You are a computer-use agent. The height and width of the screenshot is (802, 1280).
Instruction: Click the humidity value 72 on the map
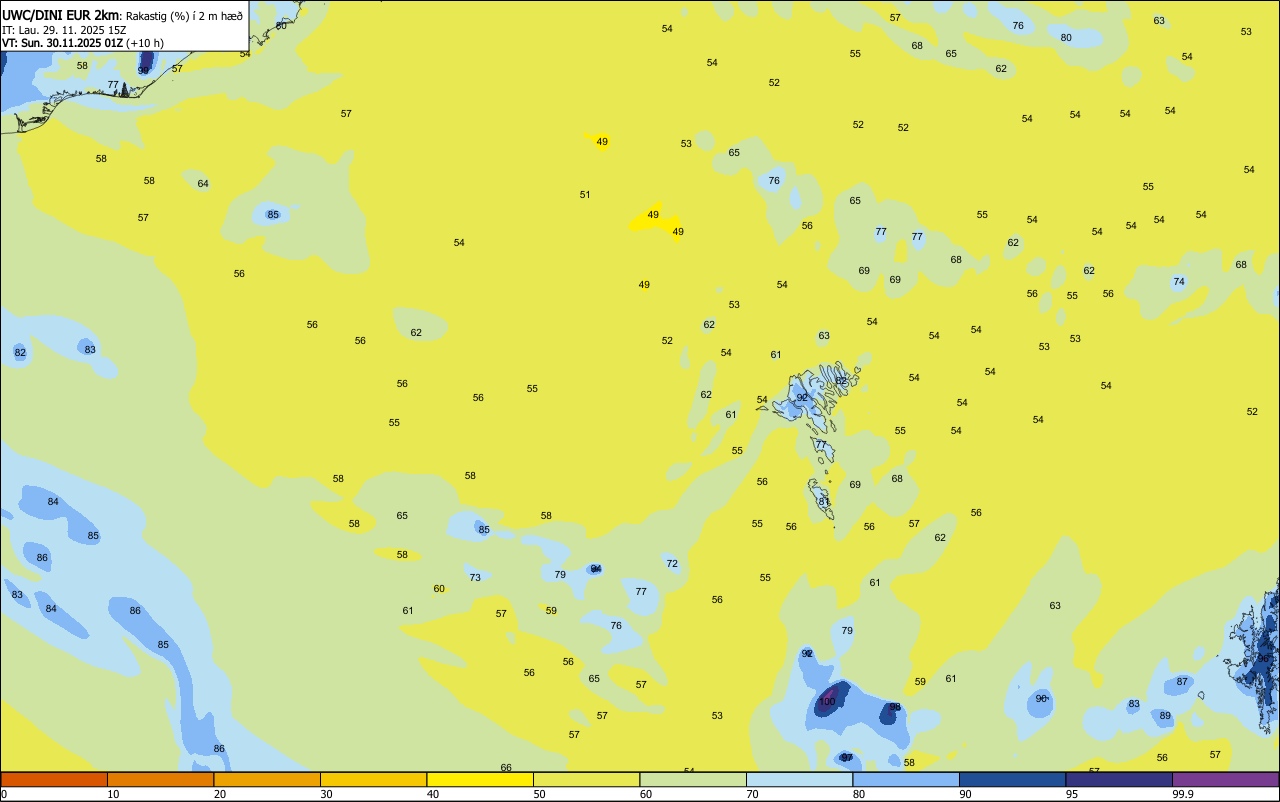pyautogui.click(x=672, y=564)
